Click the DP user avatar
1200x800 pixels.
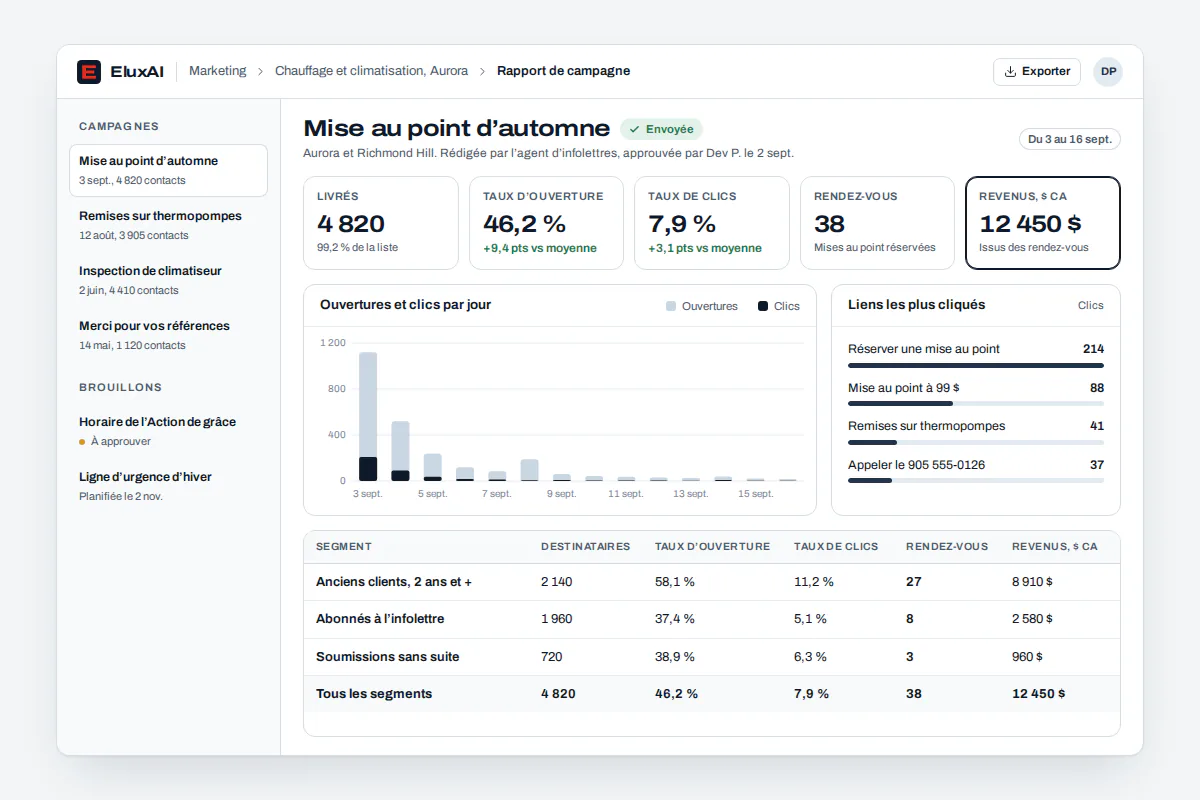point(1108,72)
